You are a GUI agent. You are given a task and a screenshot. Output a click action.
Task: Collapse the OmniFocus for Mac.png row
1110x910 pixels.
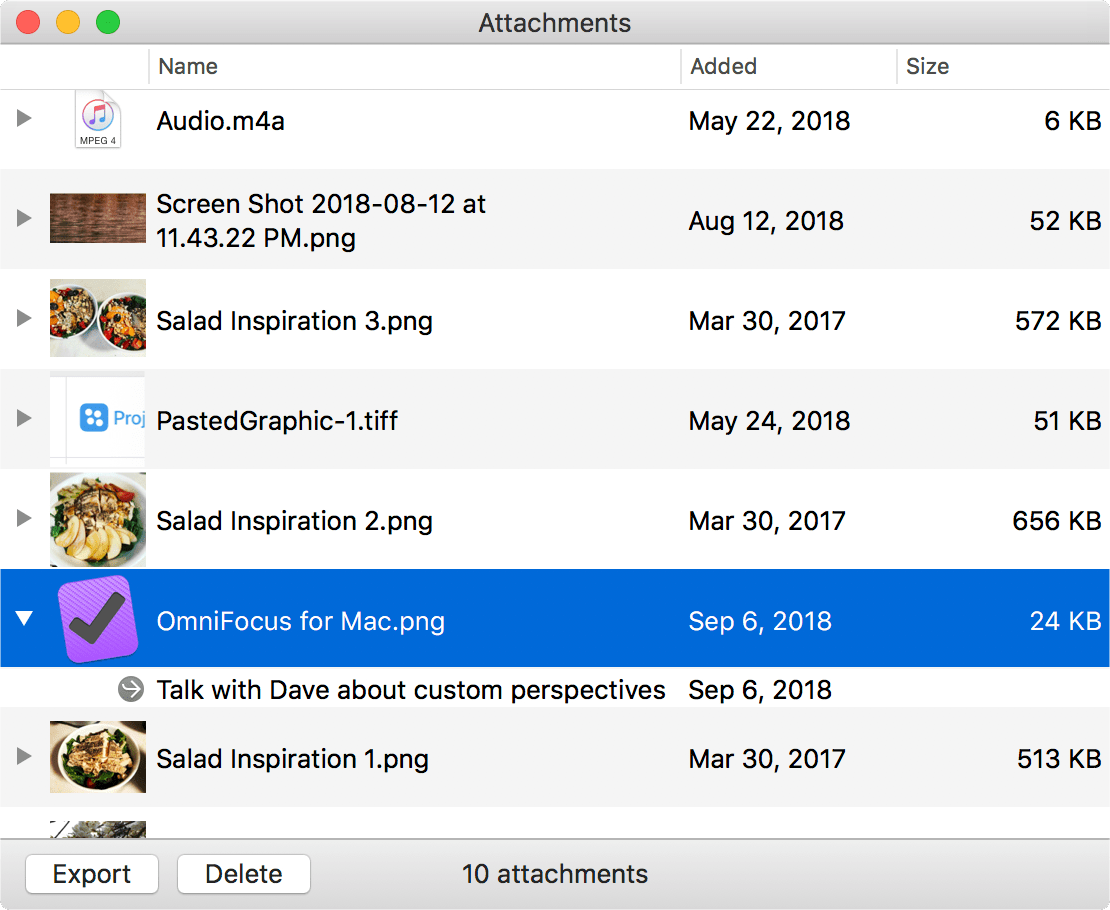(x=24, y=618)
